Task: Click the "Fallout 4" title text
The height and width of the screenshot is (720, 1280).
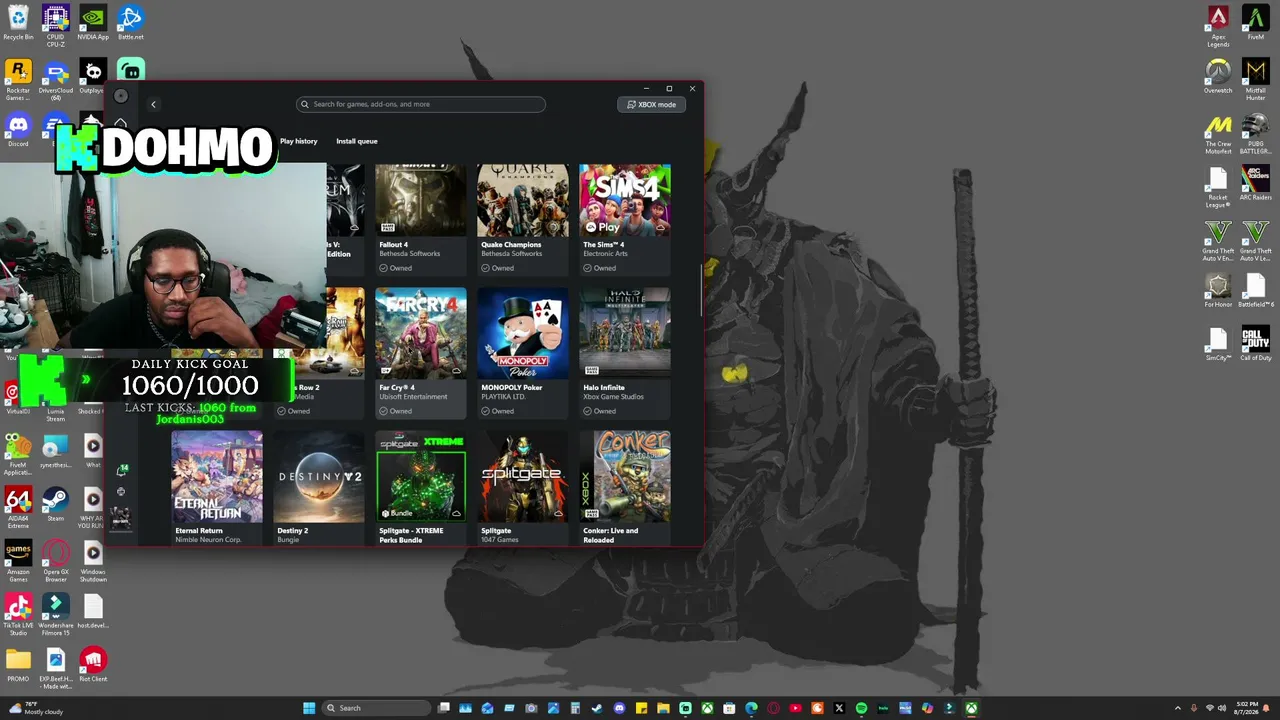Action: pos(393,245)
